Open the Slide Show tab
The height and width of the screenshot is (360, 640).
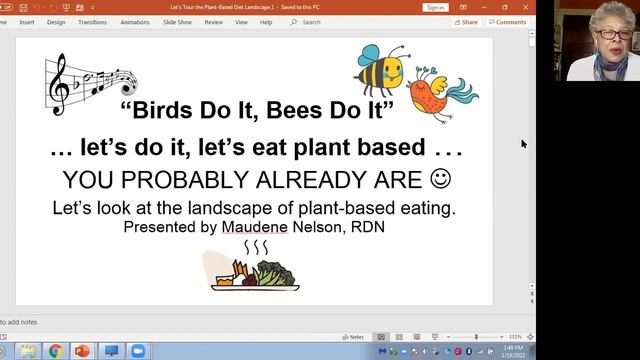(x=177, y=22)
